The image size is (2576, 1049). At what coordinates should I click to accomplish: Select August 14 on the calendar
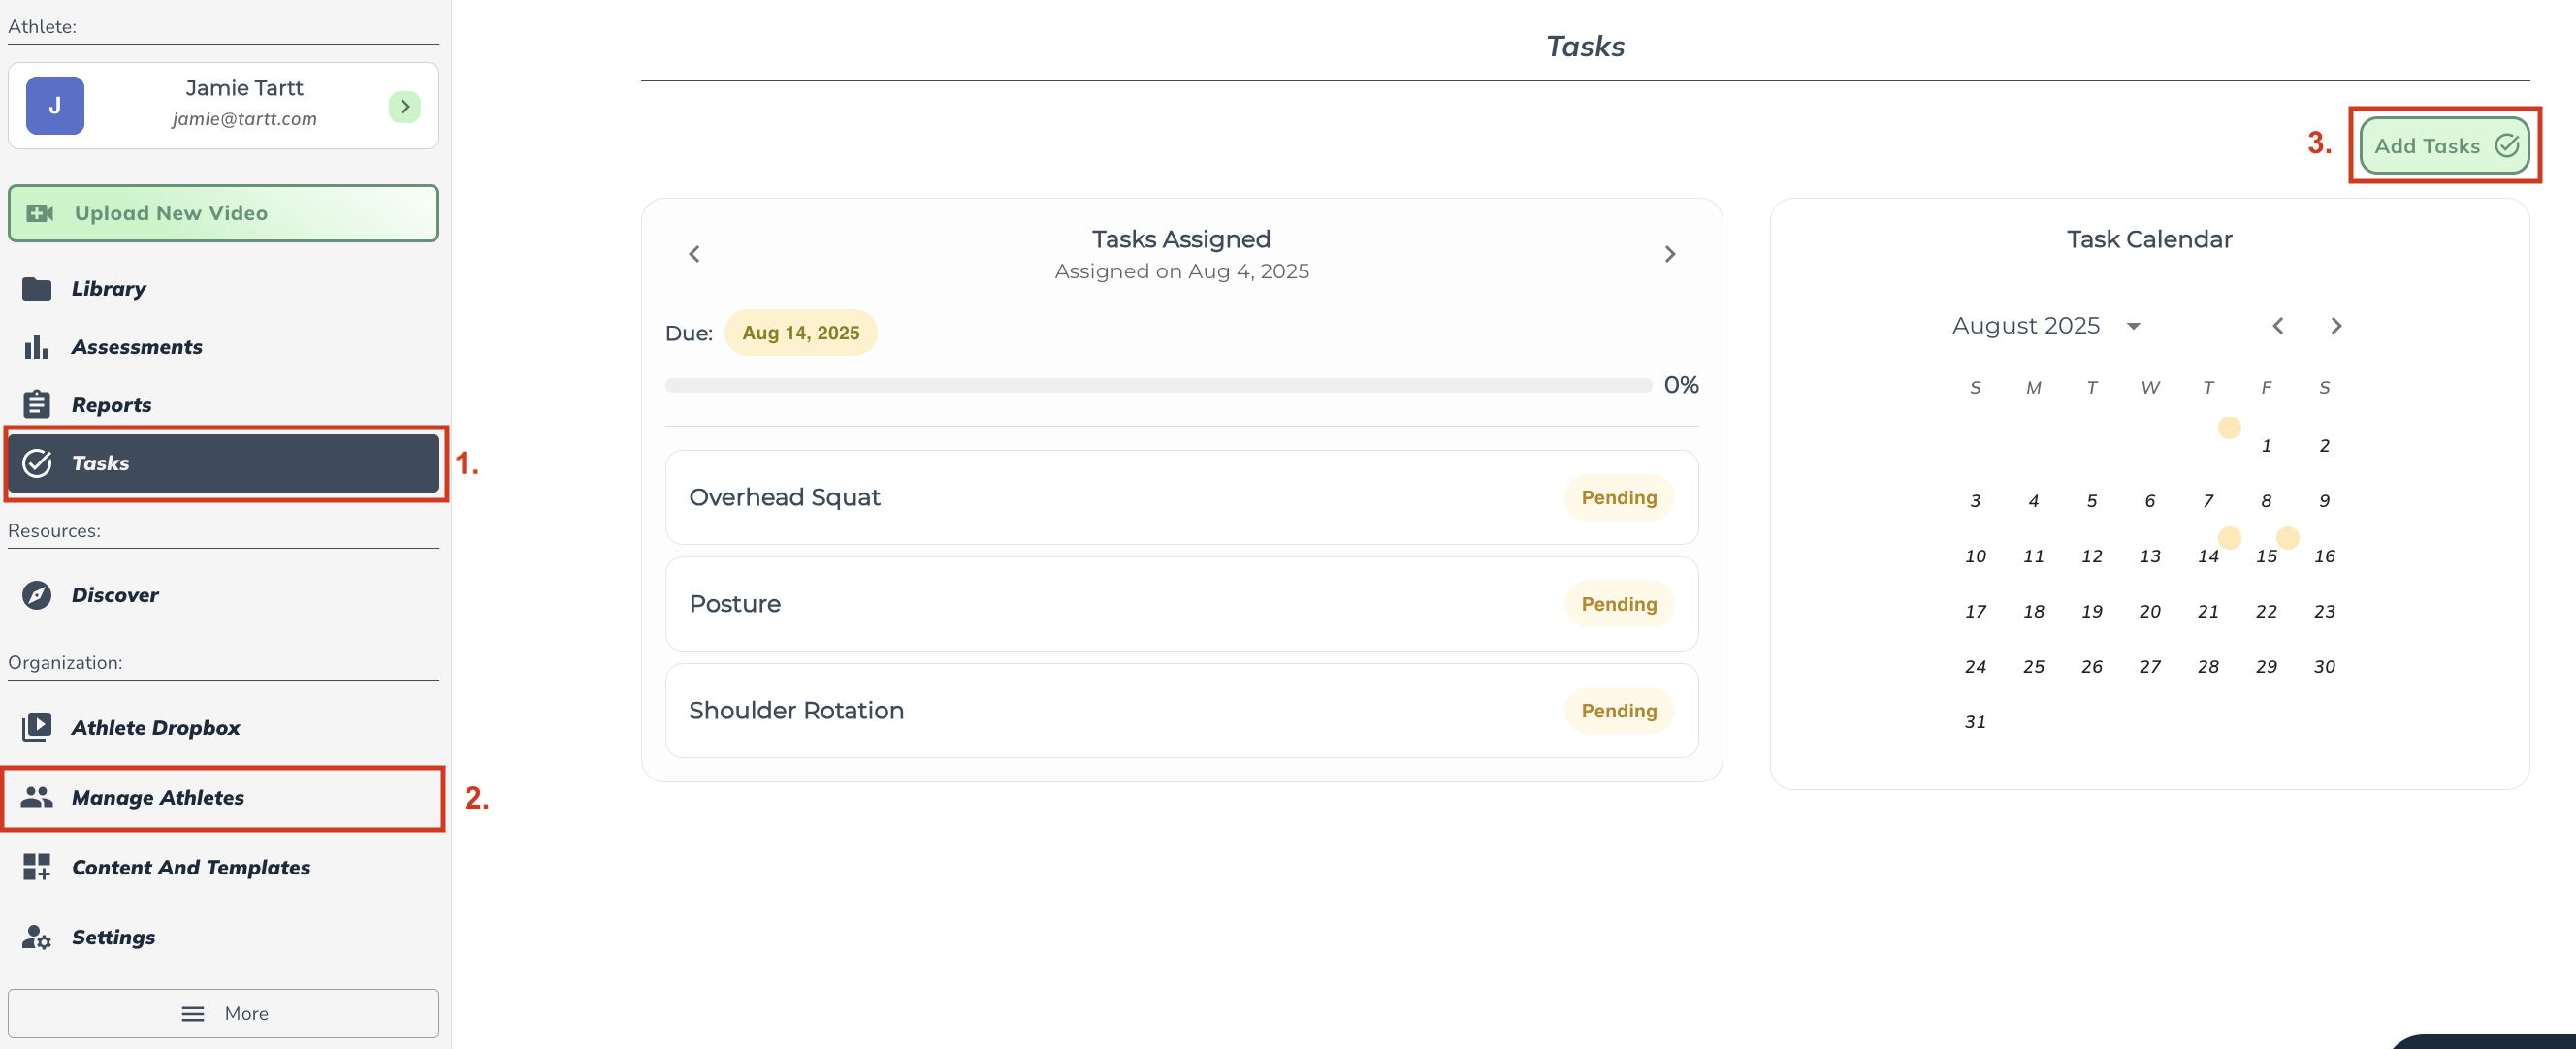tap(2208, 556)
